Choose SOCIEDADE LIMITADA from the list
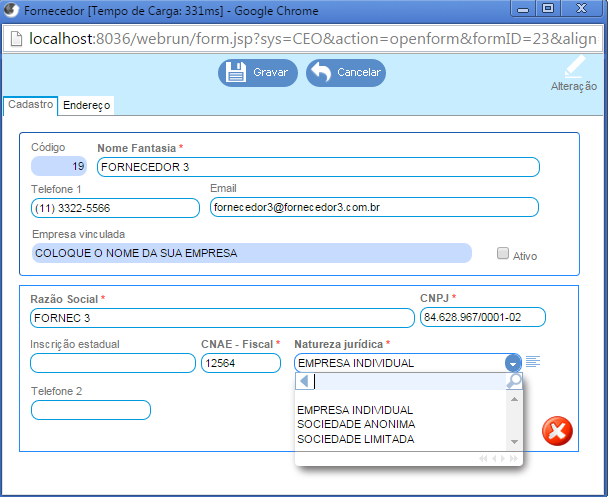This screenshot has width=608, height=497. click(x=355, y=439)
